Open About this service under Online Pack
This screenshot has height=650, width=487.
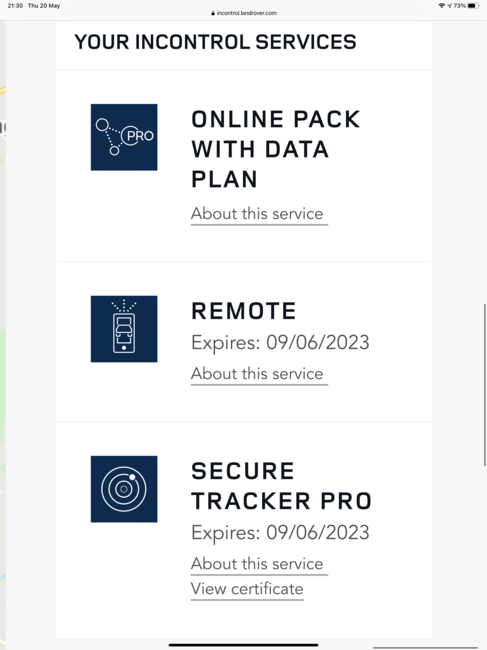259,214
